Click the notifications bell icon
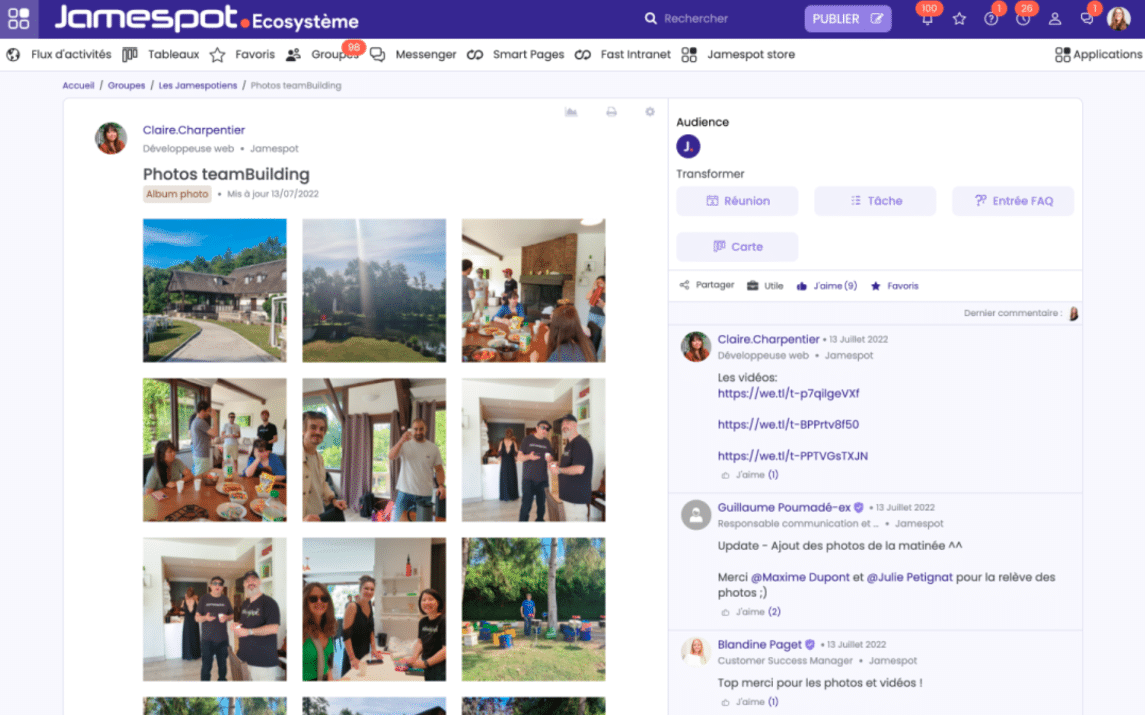1145x715 pixels. coord(927,19)
